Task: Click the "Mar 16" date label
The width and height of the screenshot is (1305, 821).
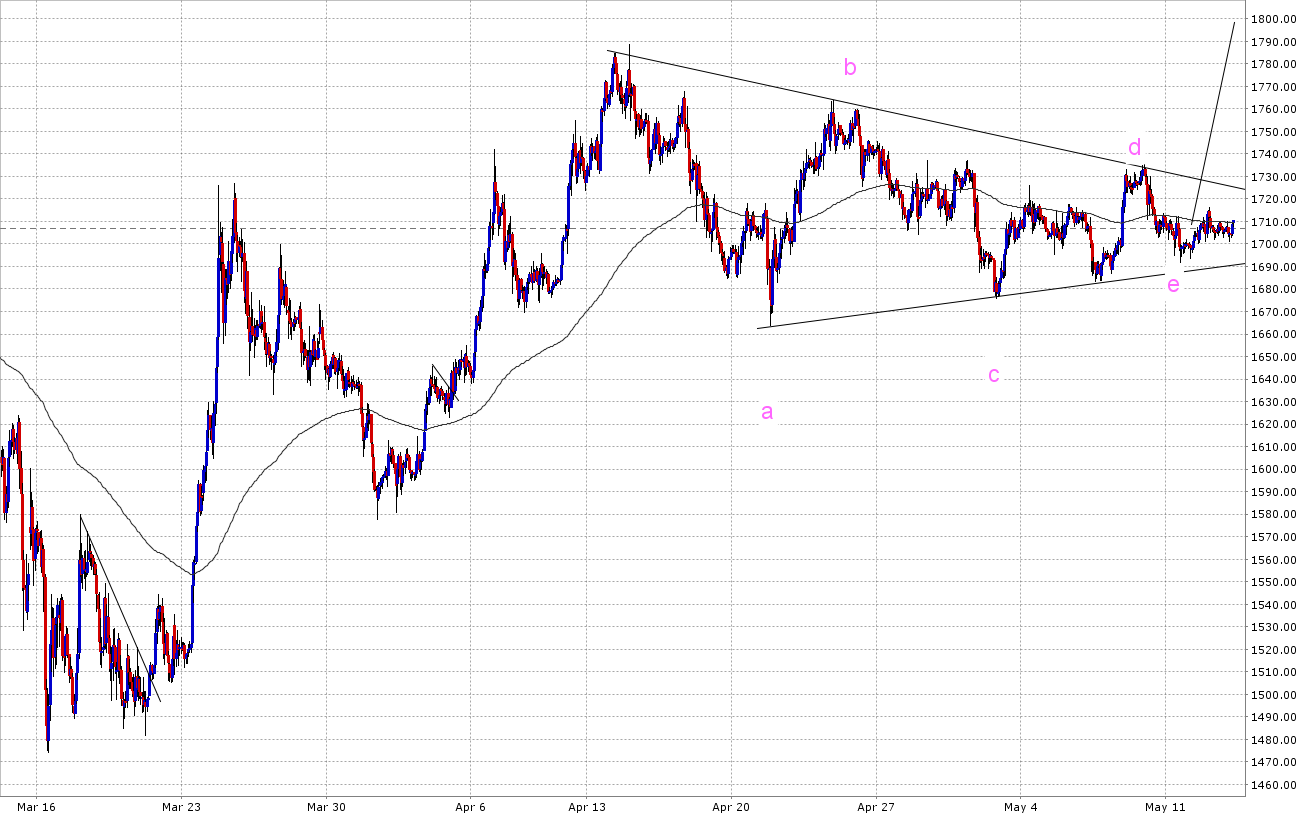Action: point(35,807)
